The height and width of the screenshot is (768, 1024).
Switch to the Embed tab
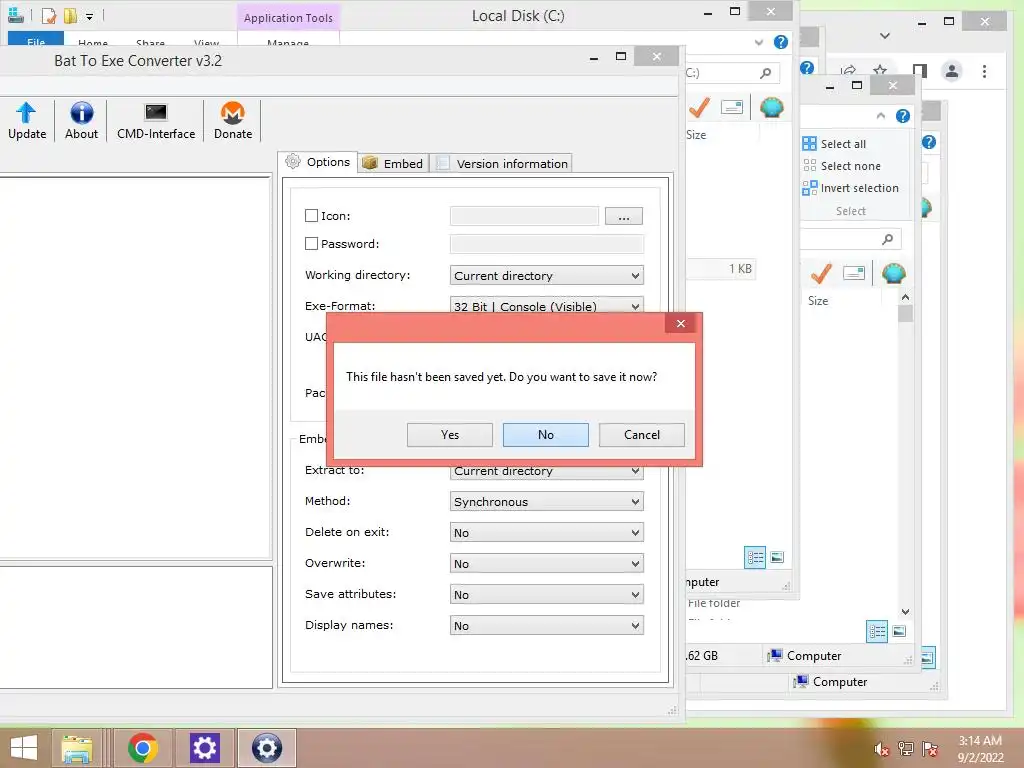(x=393, y=163)
